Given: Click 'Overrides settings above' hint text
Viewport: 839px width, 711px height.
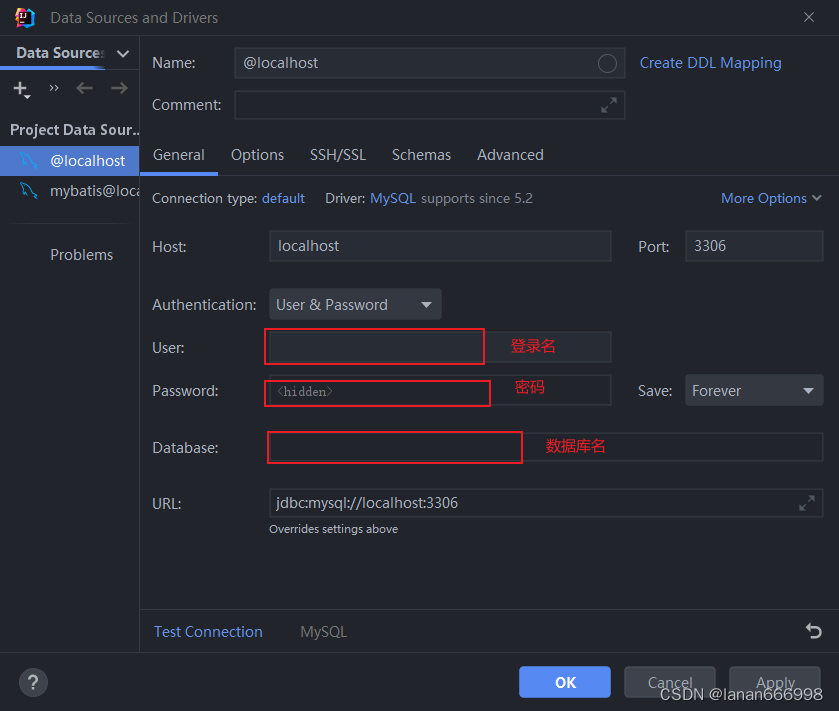Looking at the screenshot, I should [x=333, y=529].
